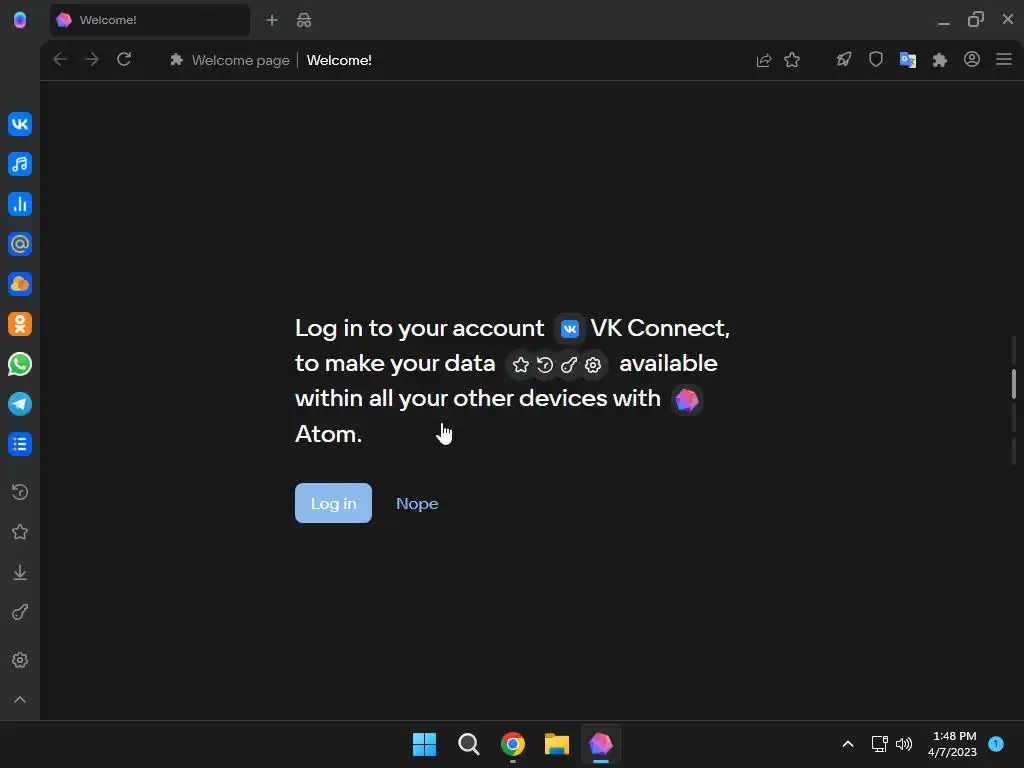Open passwords key icon in the sidebar
This screenshot has height=768, width=1024.
20,612
